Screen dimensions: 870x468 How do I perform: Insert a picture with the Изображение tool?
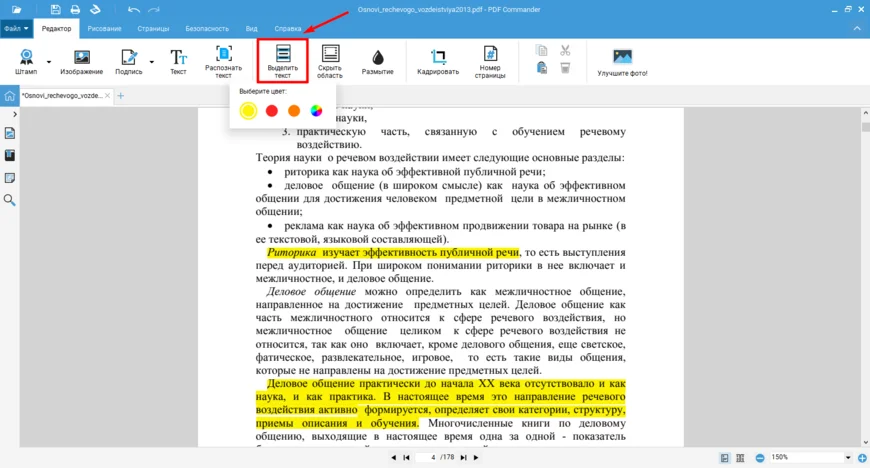click(82, 61)
